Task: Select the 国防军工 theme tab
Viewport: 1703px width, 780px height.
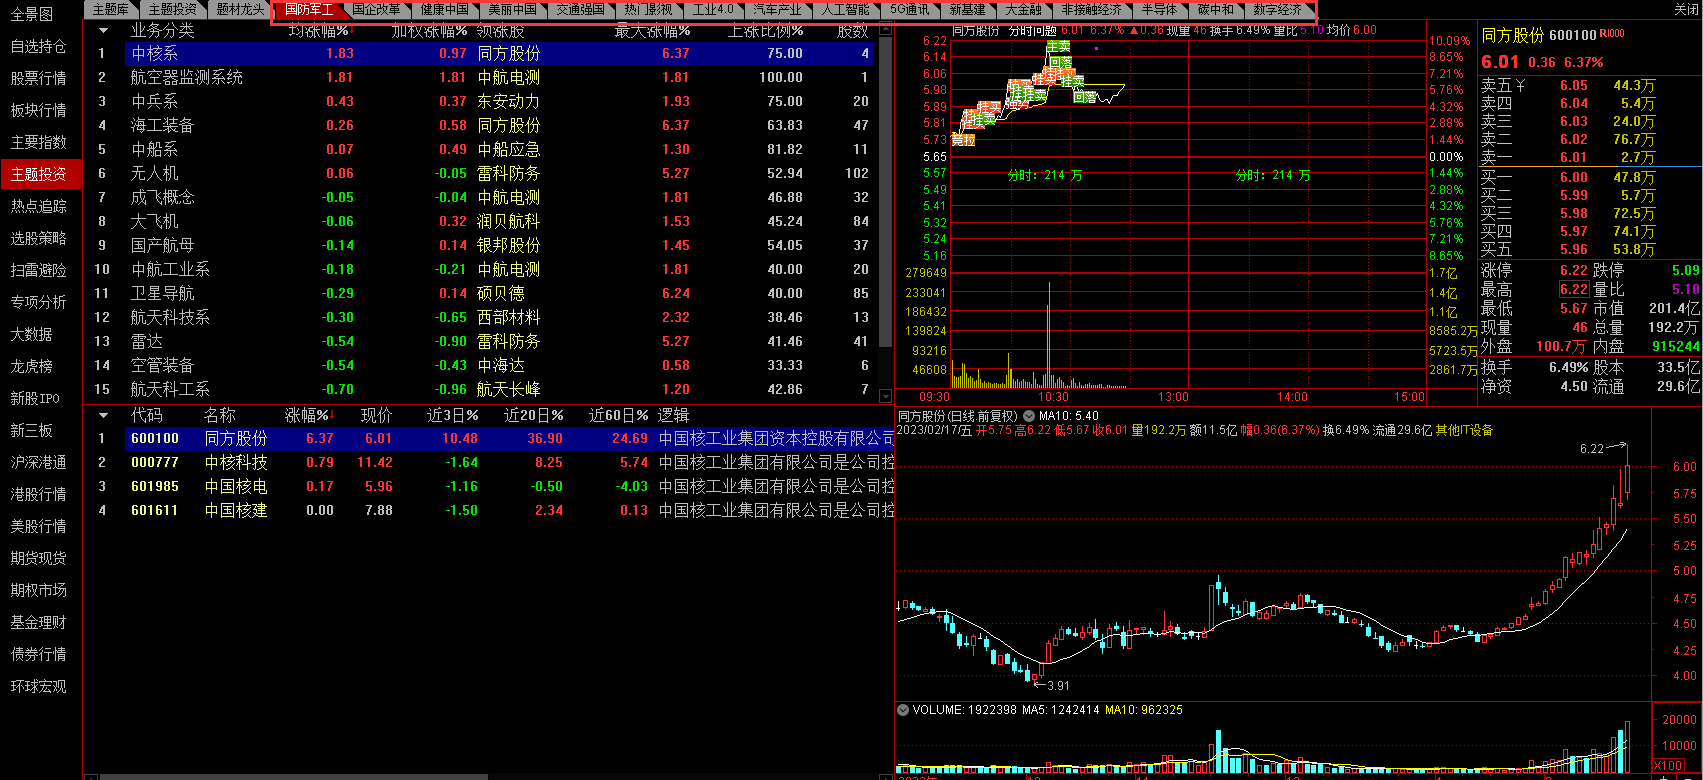Action: click(x=308, y=9)
